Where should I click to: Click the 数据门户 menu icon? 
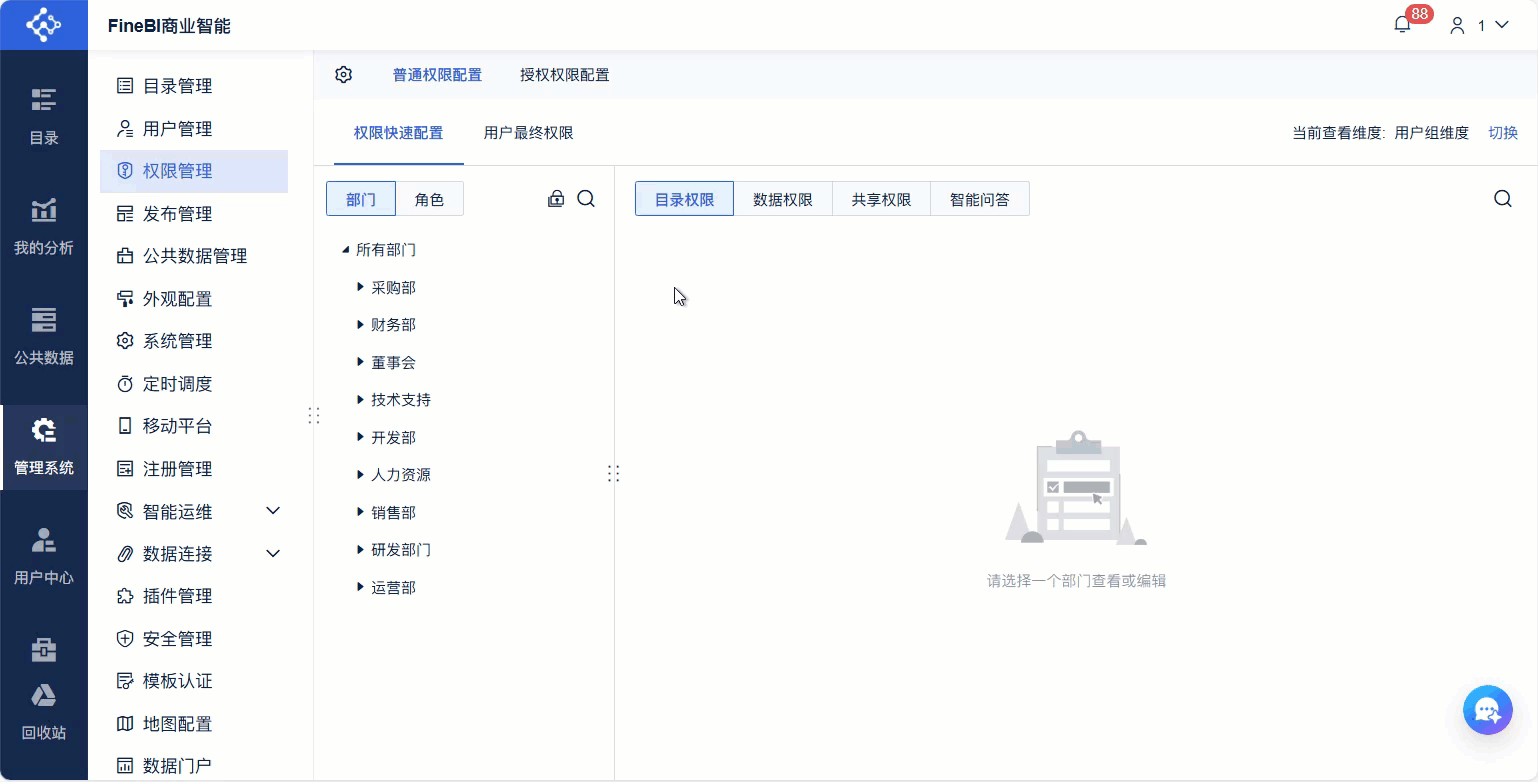click(125, 766)
